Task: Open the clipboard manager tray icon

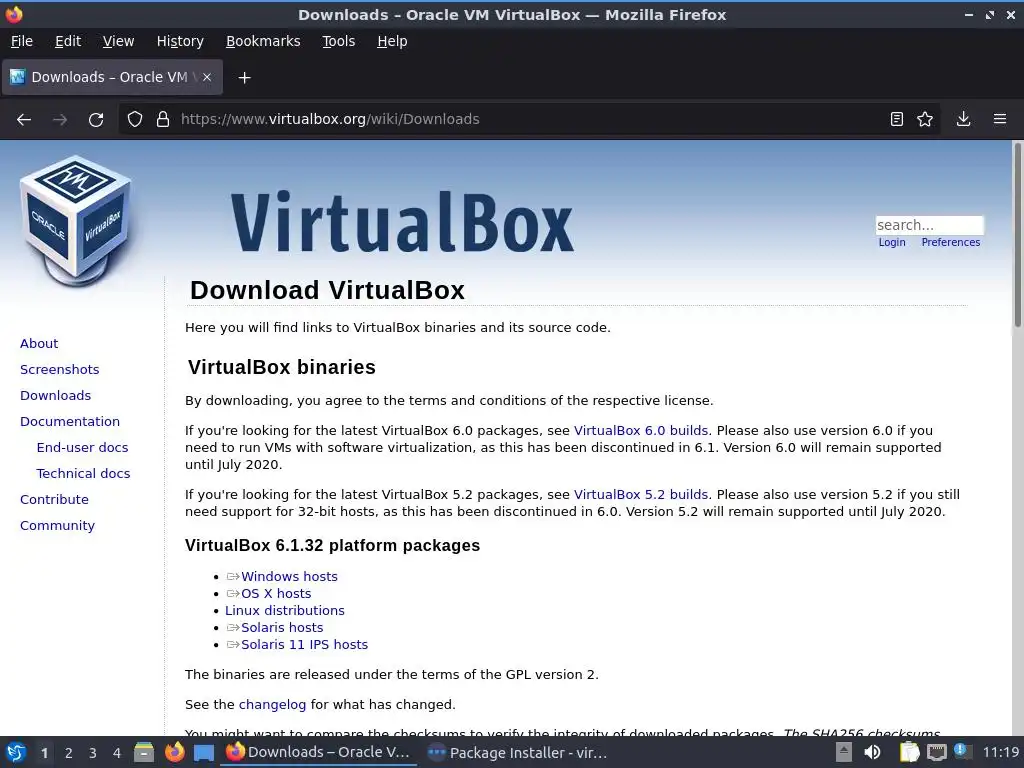Action: [908, 752]
